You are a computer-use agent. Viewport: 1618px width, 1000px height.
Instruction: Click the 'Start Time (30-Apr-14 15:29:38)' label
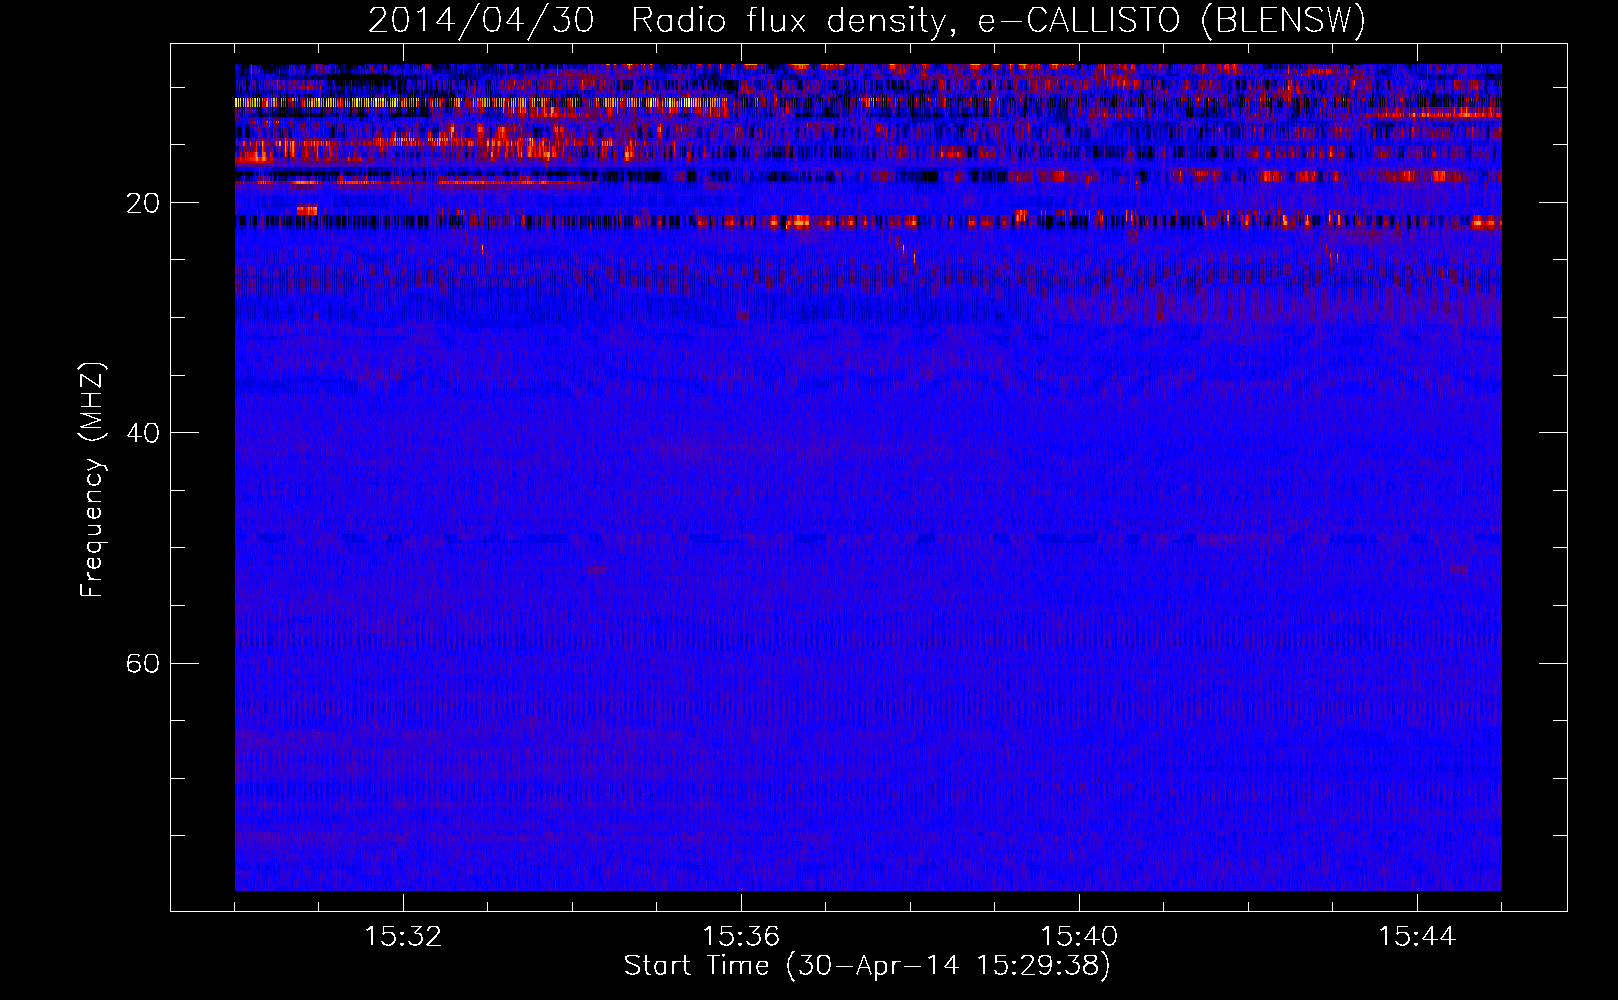click(x=867, y=966)
